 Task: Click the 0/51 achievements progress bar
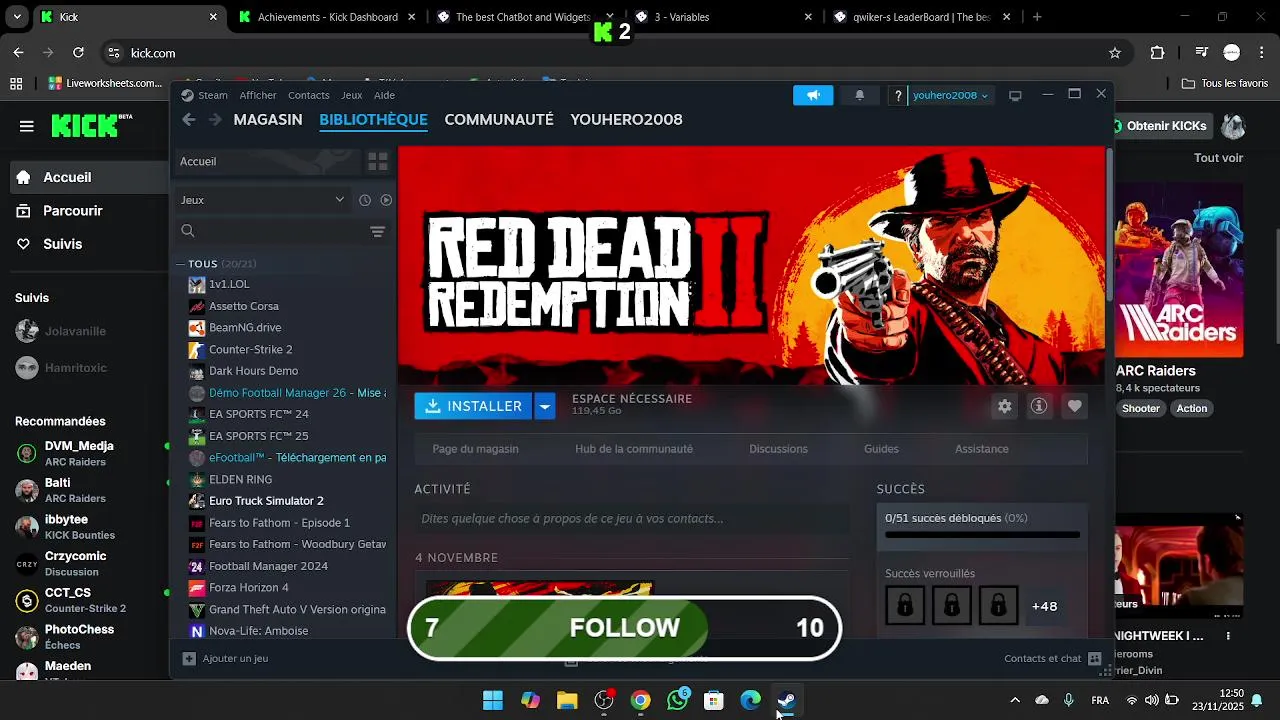pyautogui.click(x=982, y=535)
